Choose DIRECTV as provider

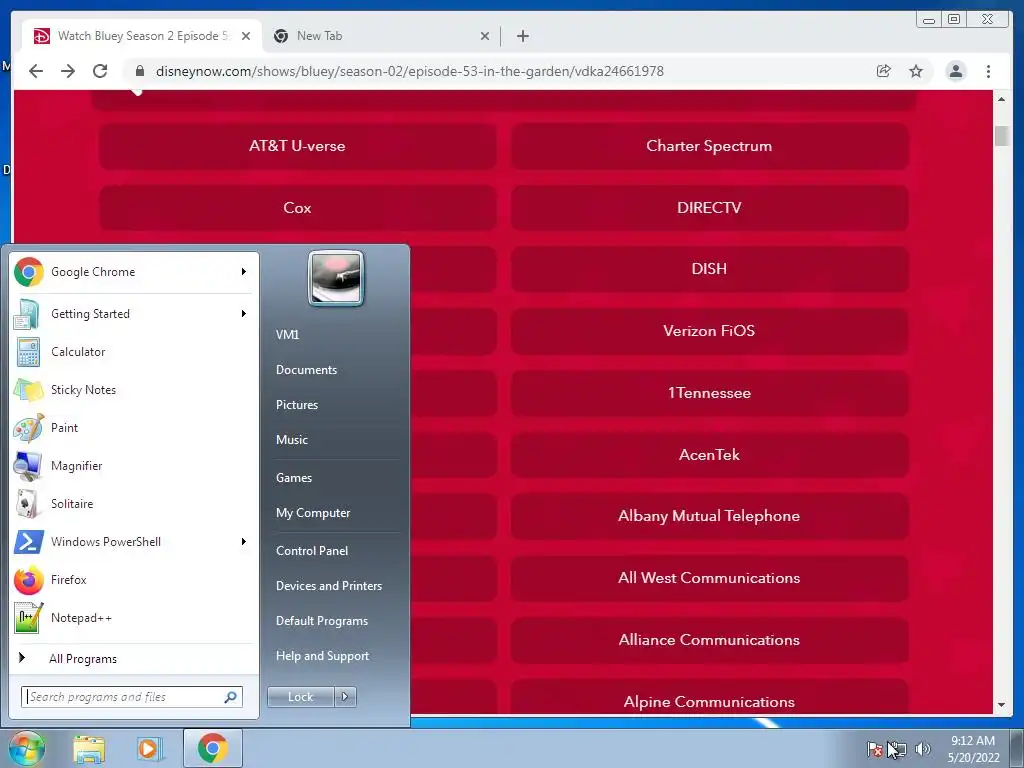pos(709,208)
